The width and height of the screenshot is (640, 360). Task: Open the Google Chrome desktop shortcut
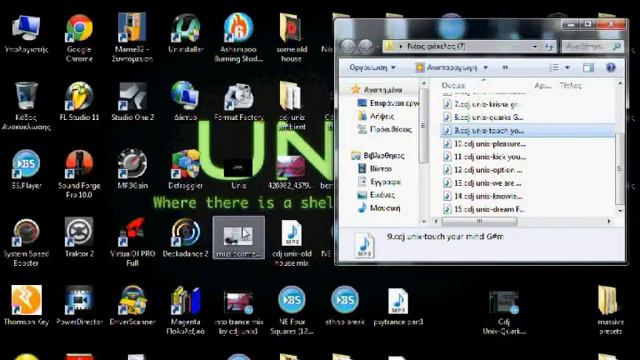pyautogui.click(x=79, y=38)
